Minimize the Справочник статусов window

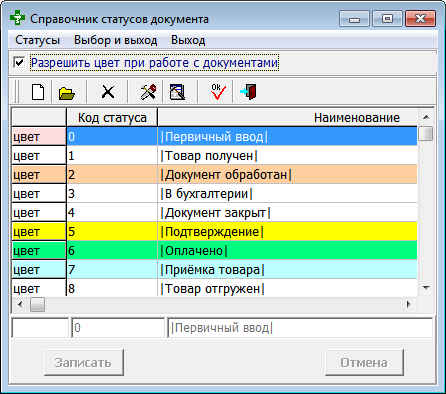(x=354, y=19)
